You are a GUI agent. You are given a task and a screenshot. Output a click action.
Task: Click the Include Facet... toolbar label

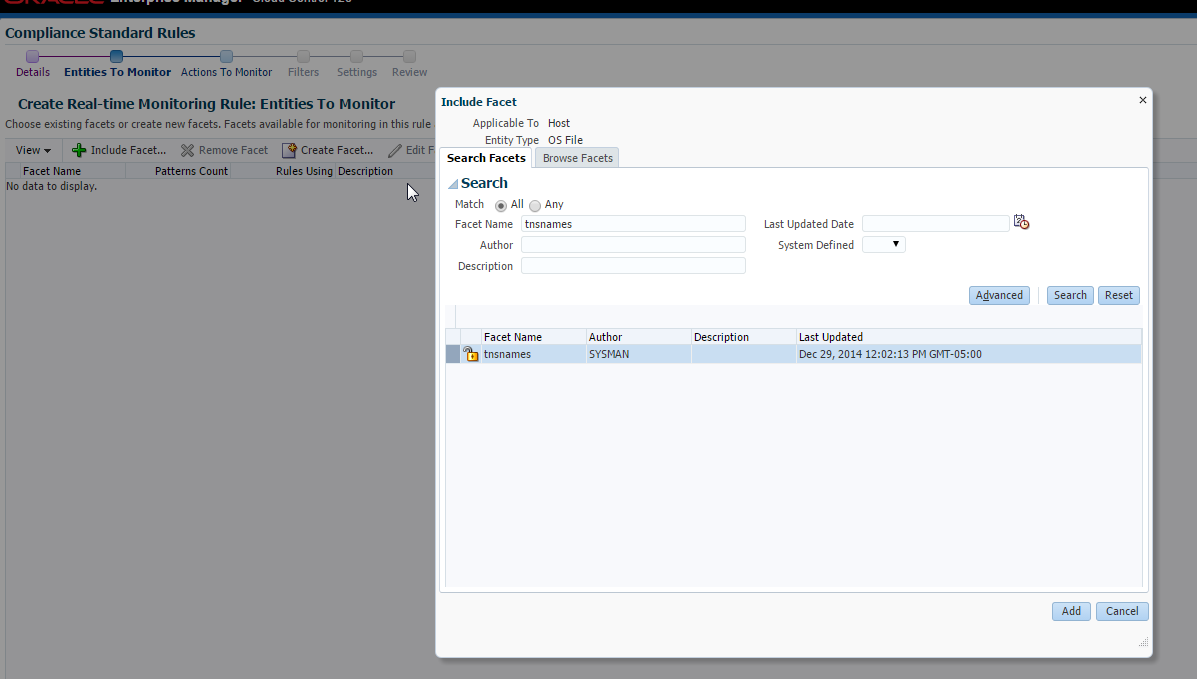click(128, 150)
